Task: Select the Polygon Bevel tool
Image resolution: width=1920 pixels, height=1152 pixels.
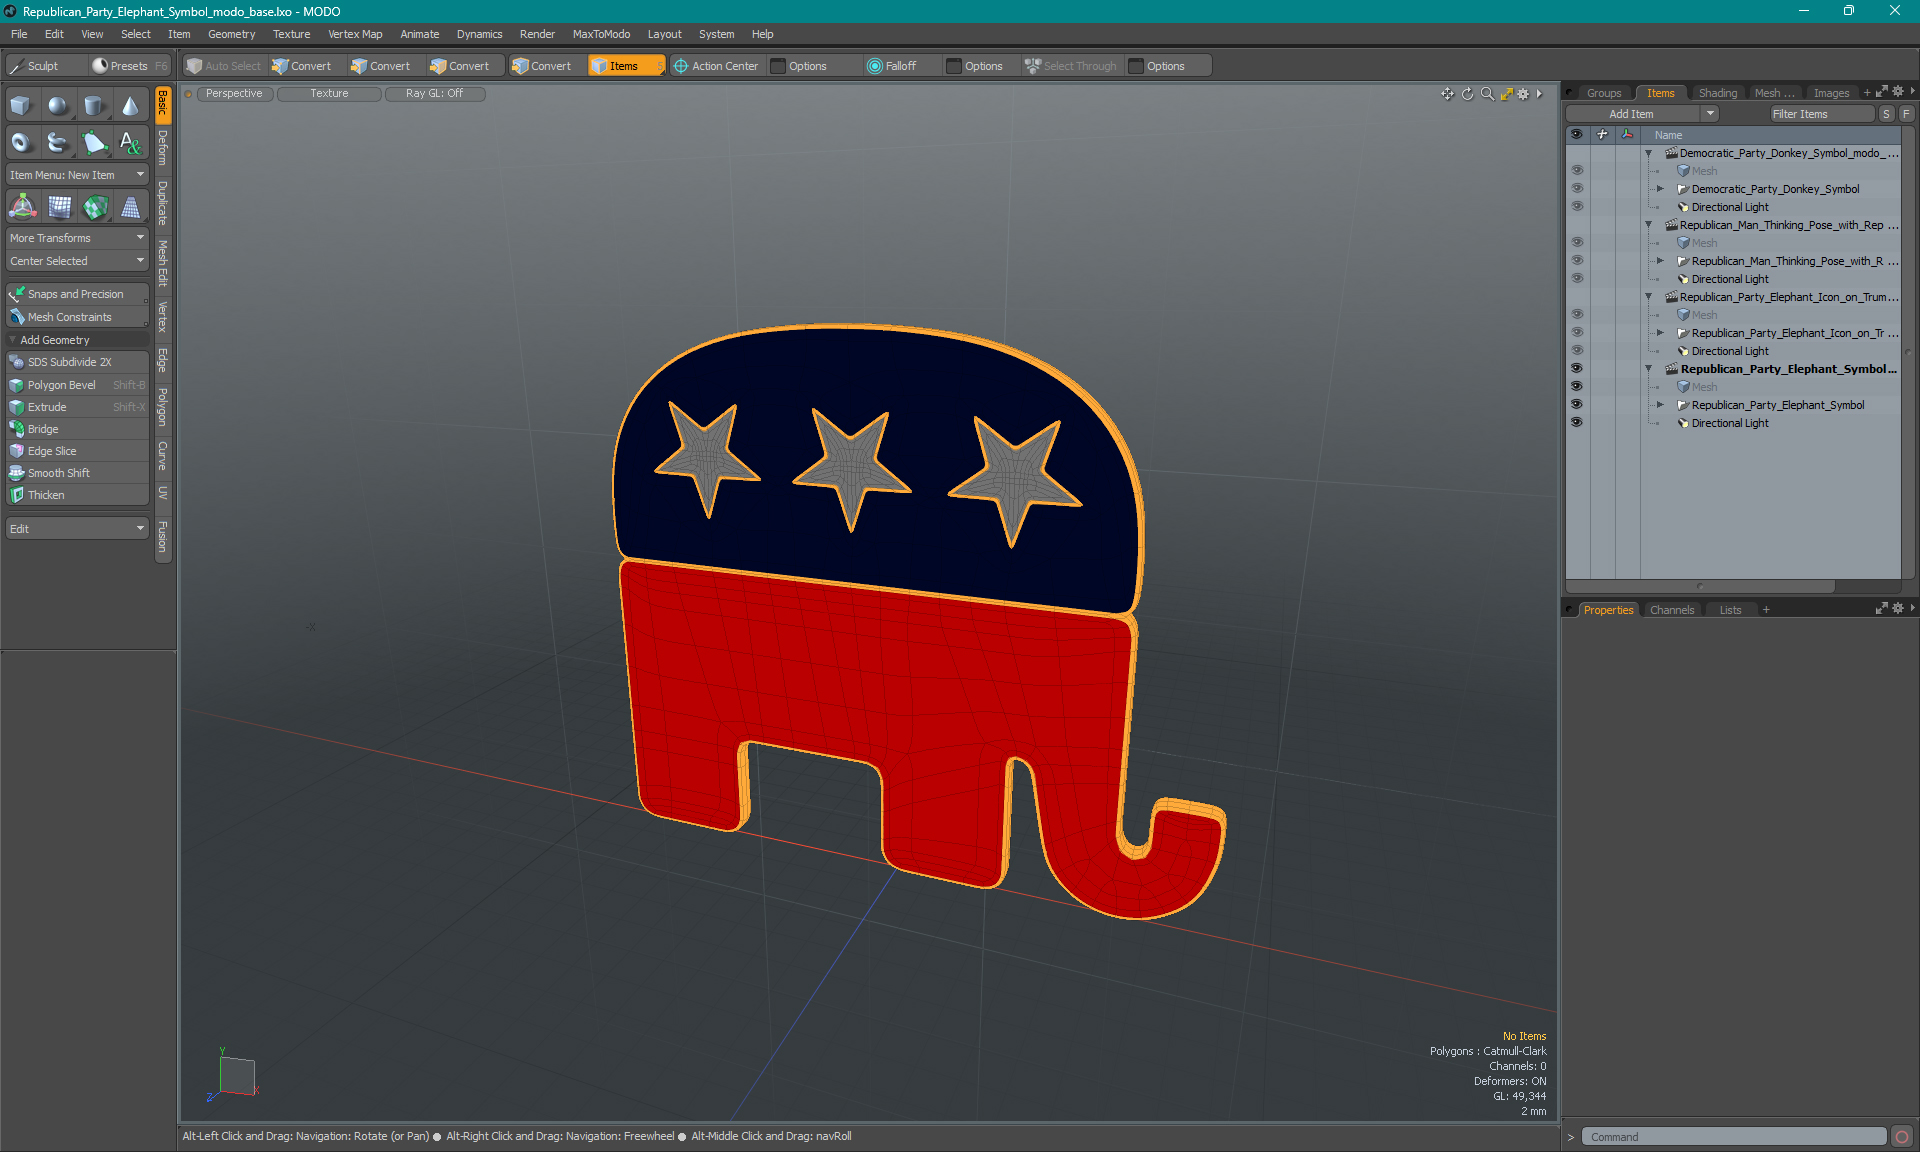Action: coord(77,385)
